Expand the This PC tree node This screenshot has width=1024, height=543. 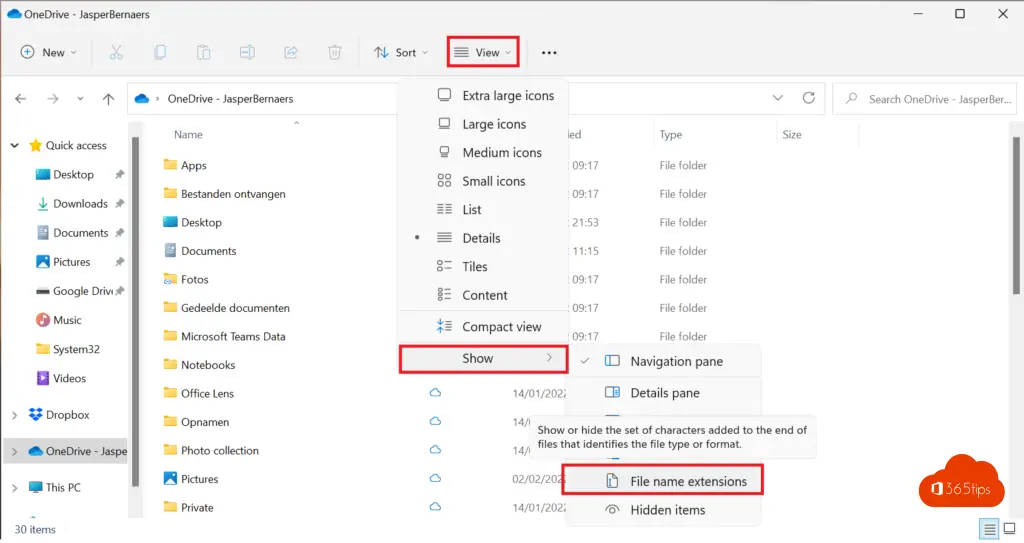(x=14, y=488)
